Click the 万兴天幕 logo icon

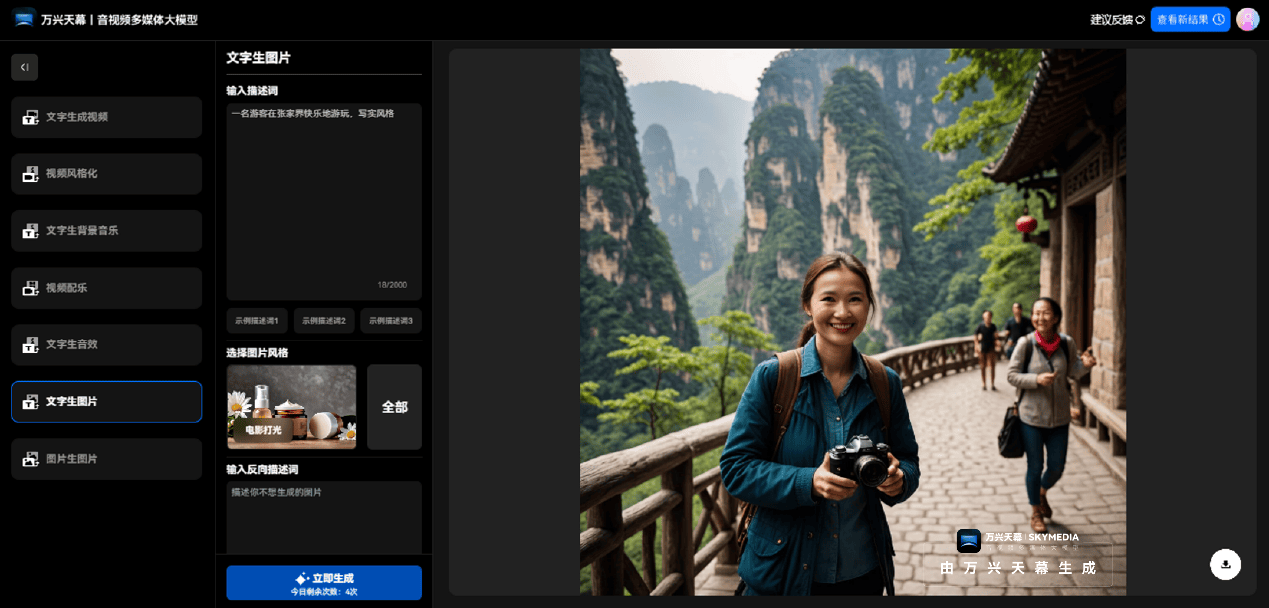(x=24, y=19)
